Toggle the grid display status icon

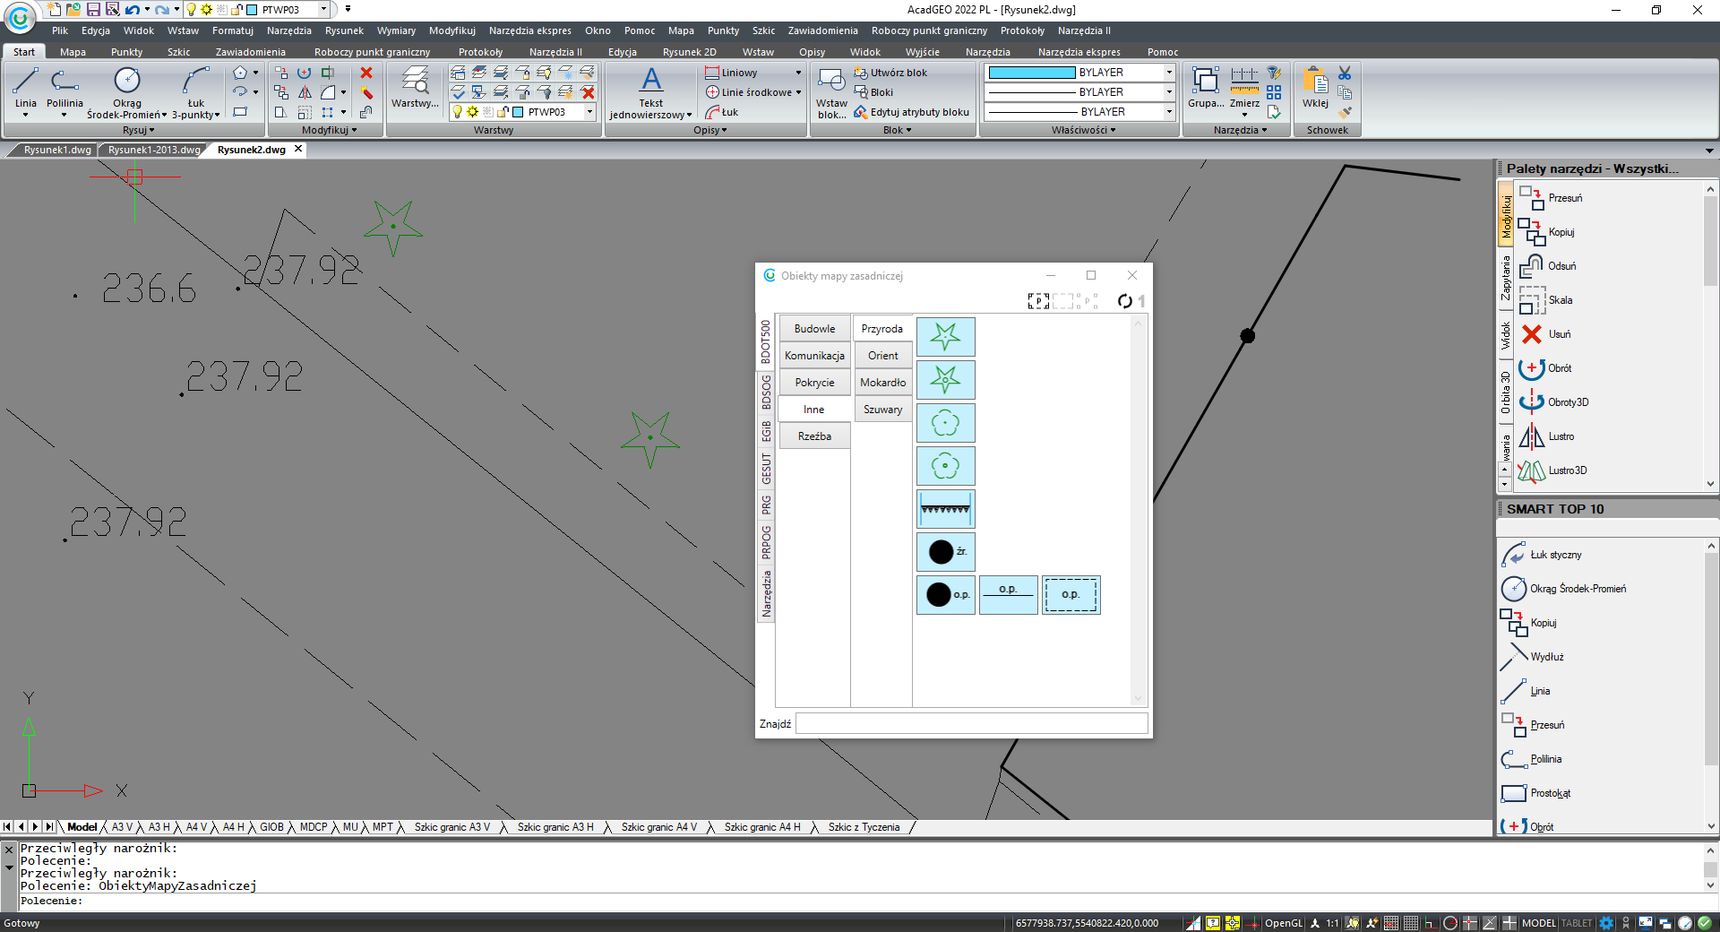[x=1410, y=923]
